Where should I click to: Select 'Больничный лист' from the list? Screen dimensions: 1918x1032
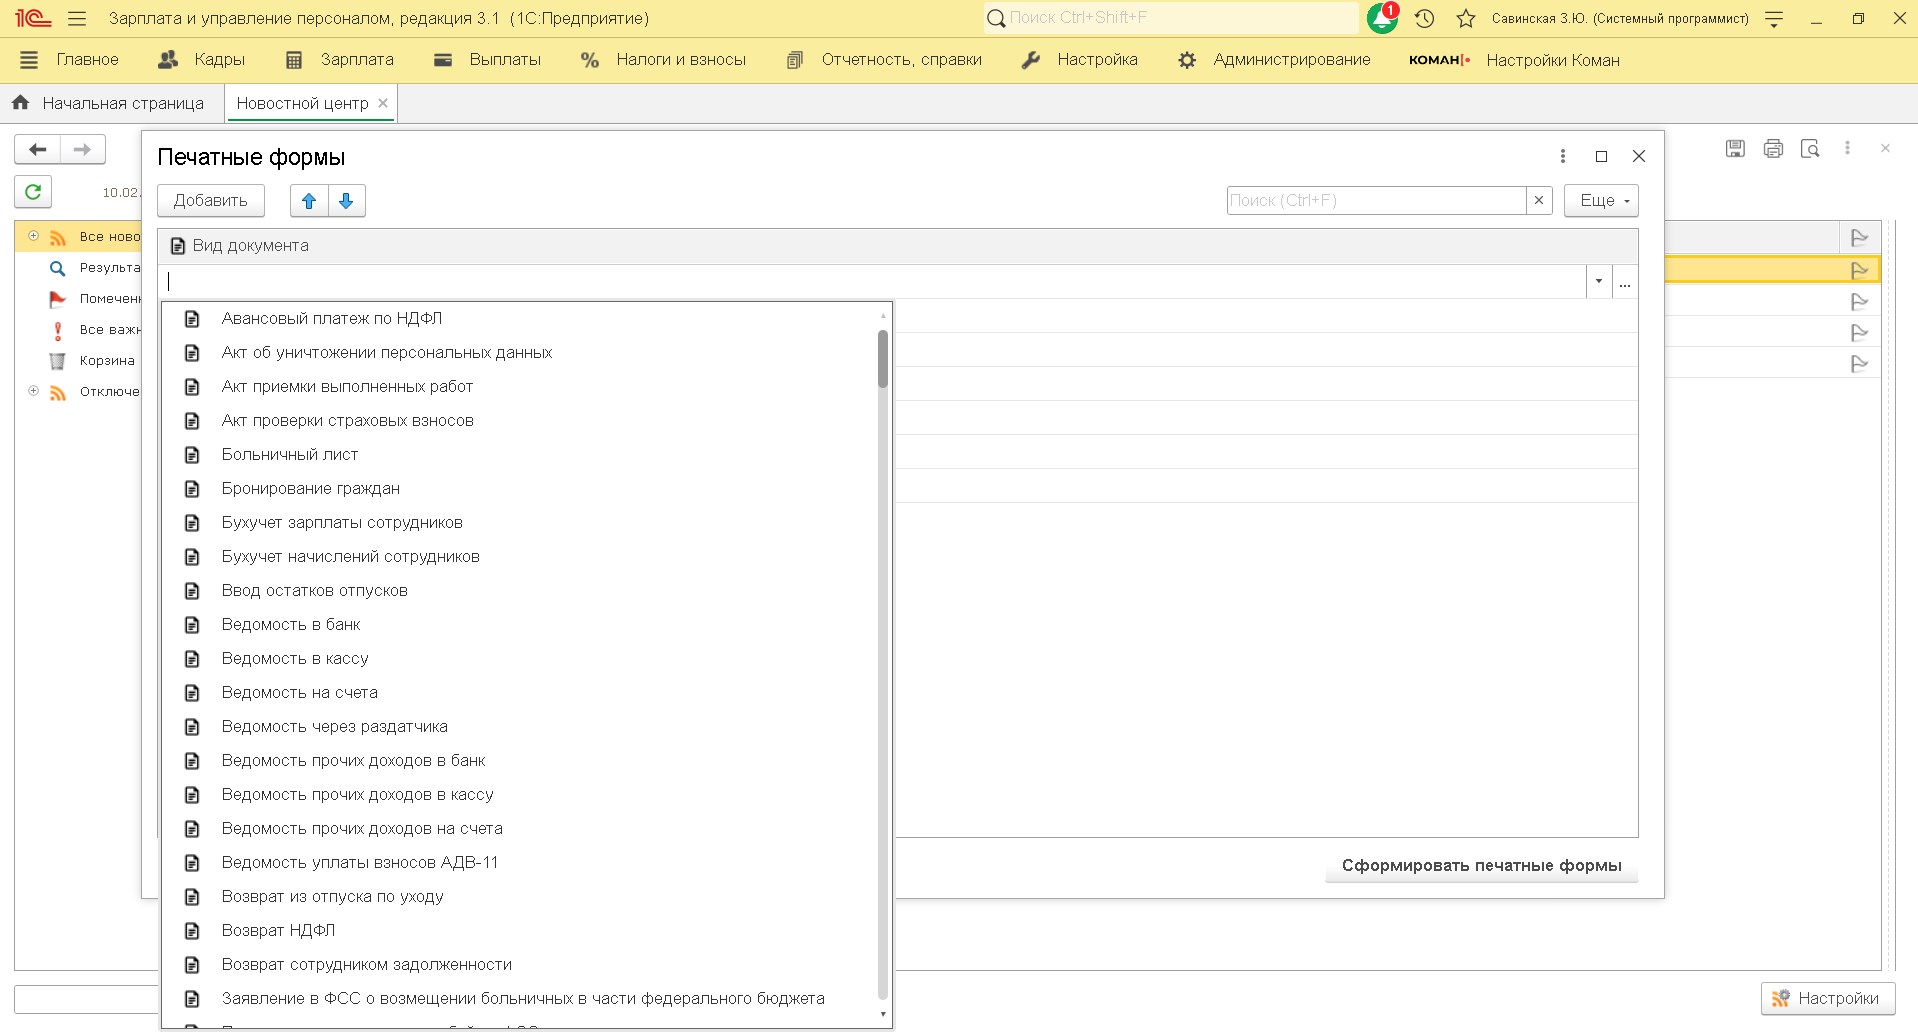[x=290, y=454]
